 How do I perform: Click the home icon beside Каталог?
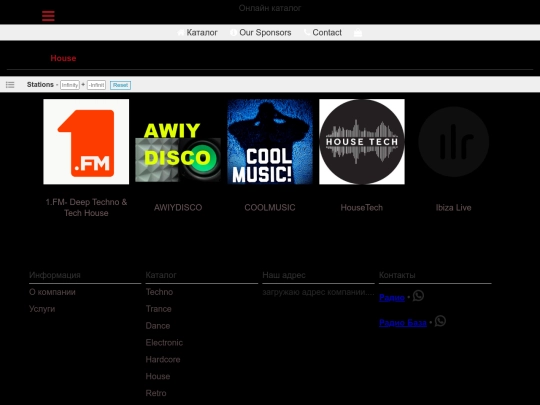181,32
